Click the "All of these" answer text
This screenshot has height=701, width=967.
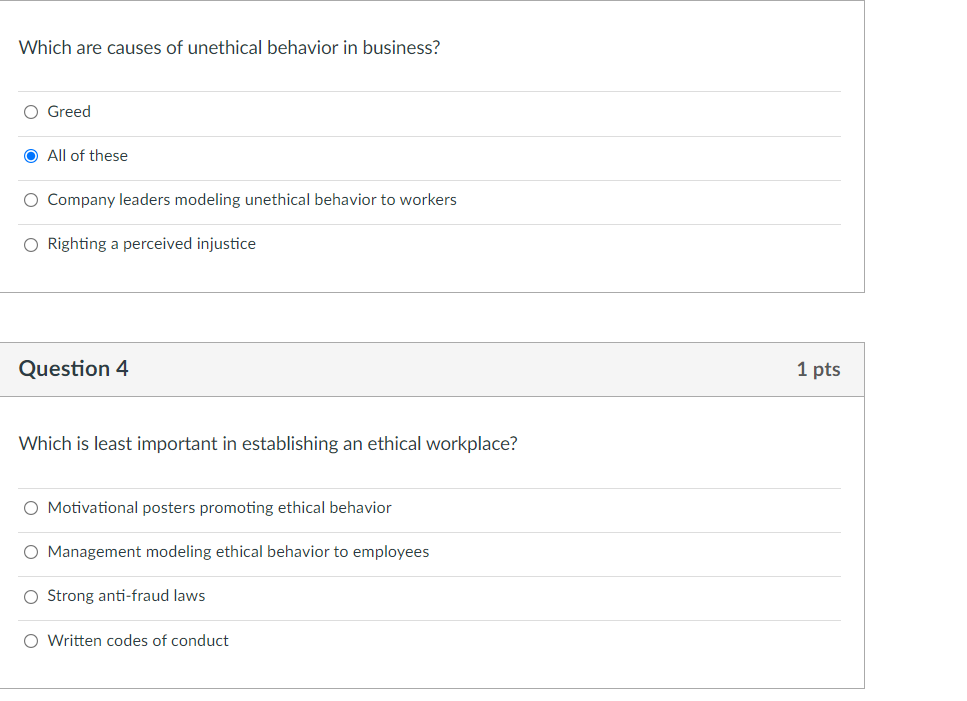(x=87, y=155)
